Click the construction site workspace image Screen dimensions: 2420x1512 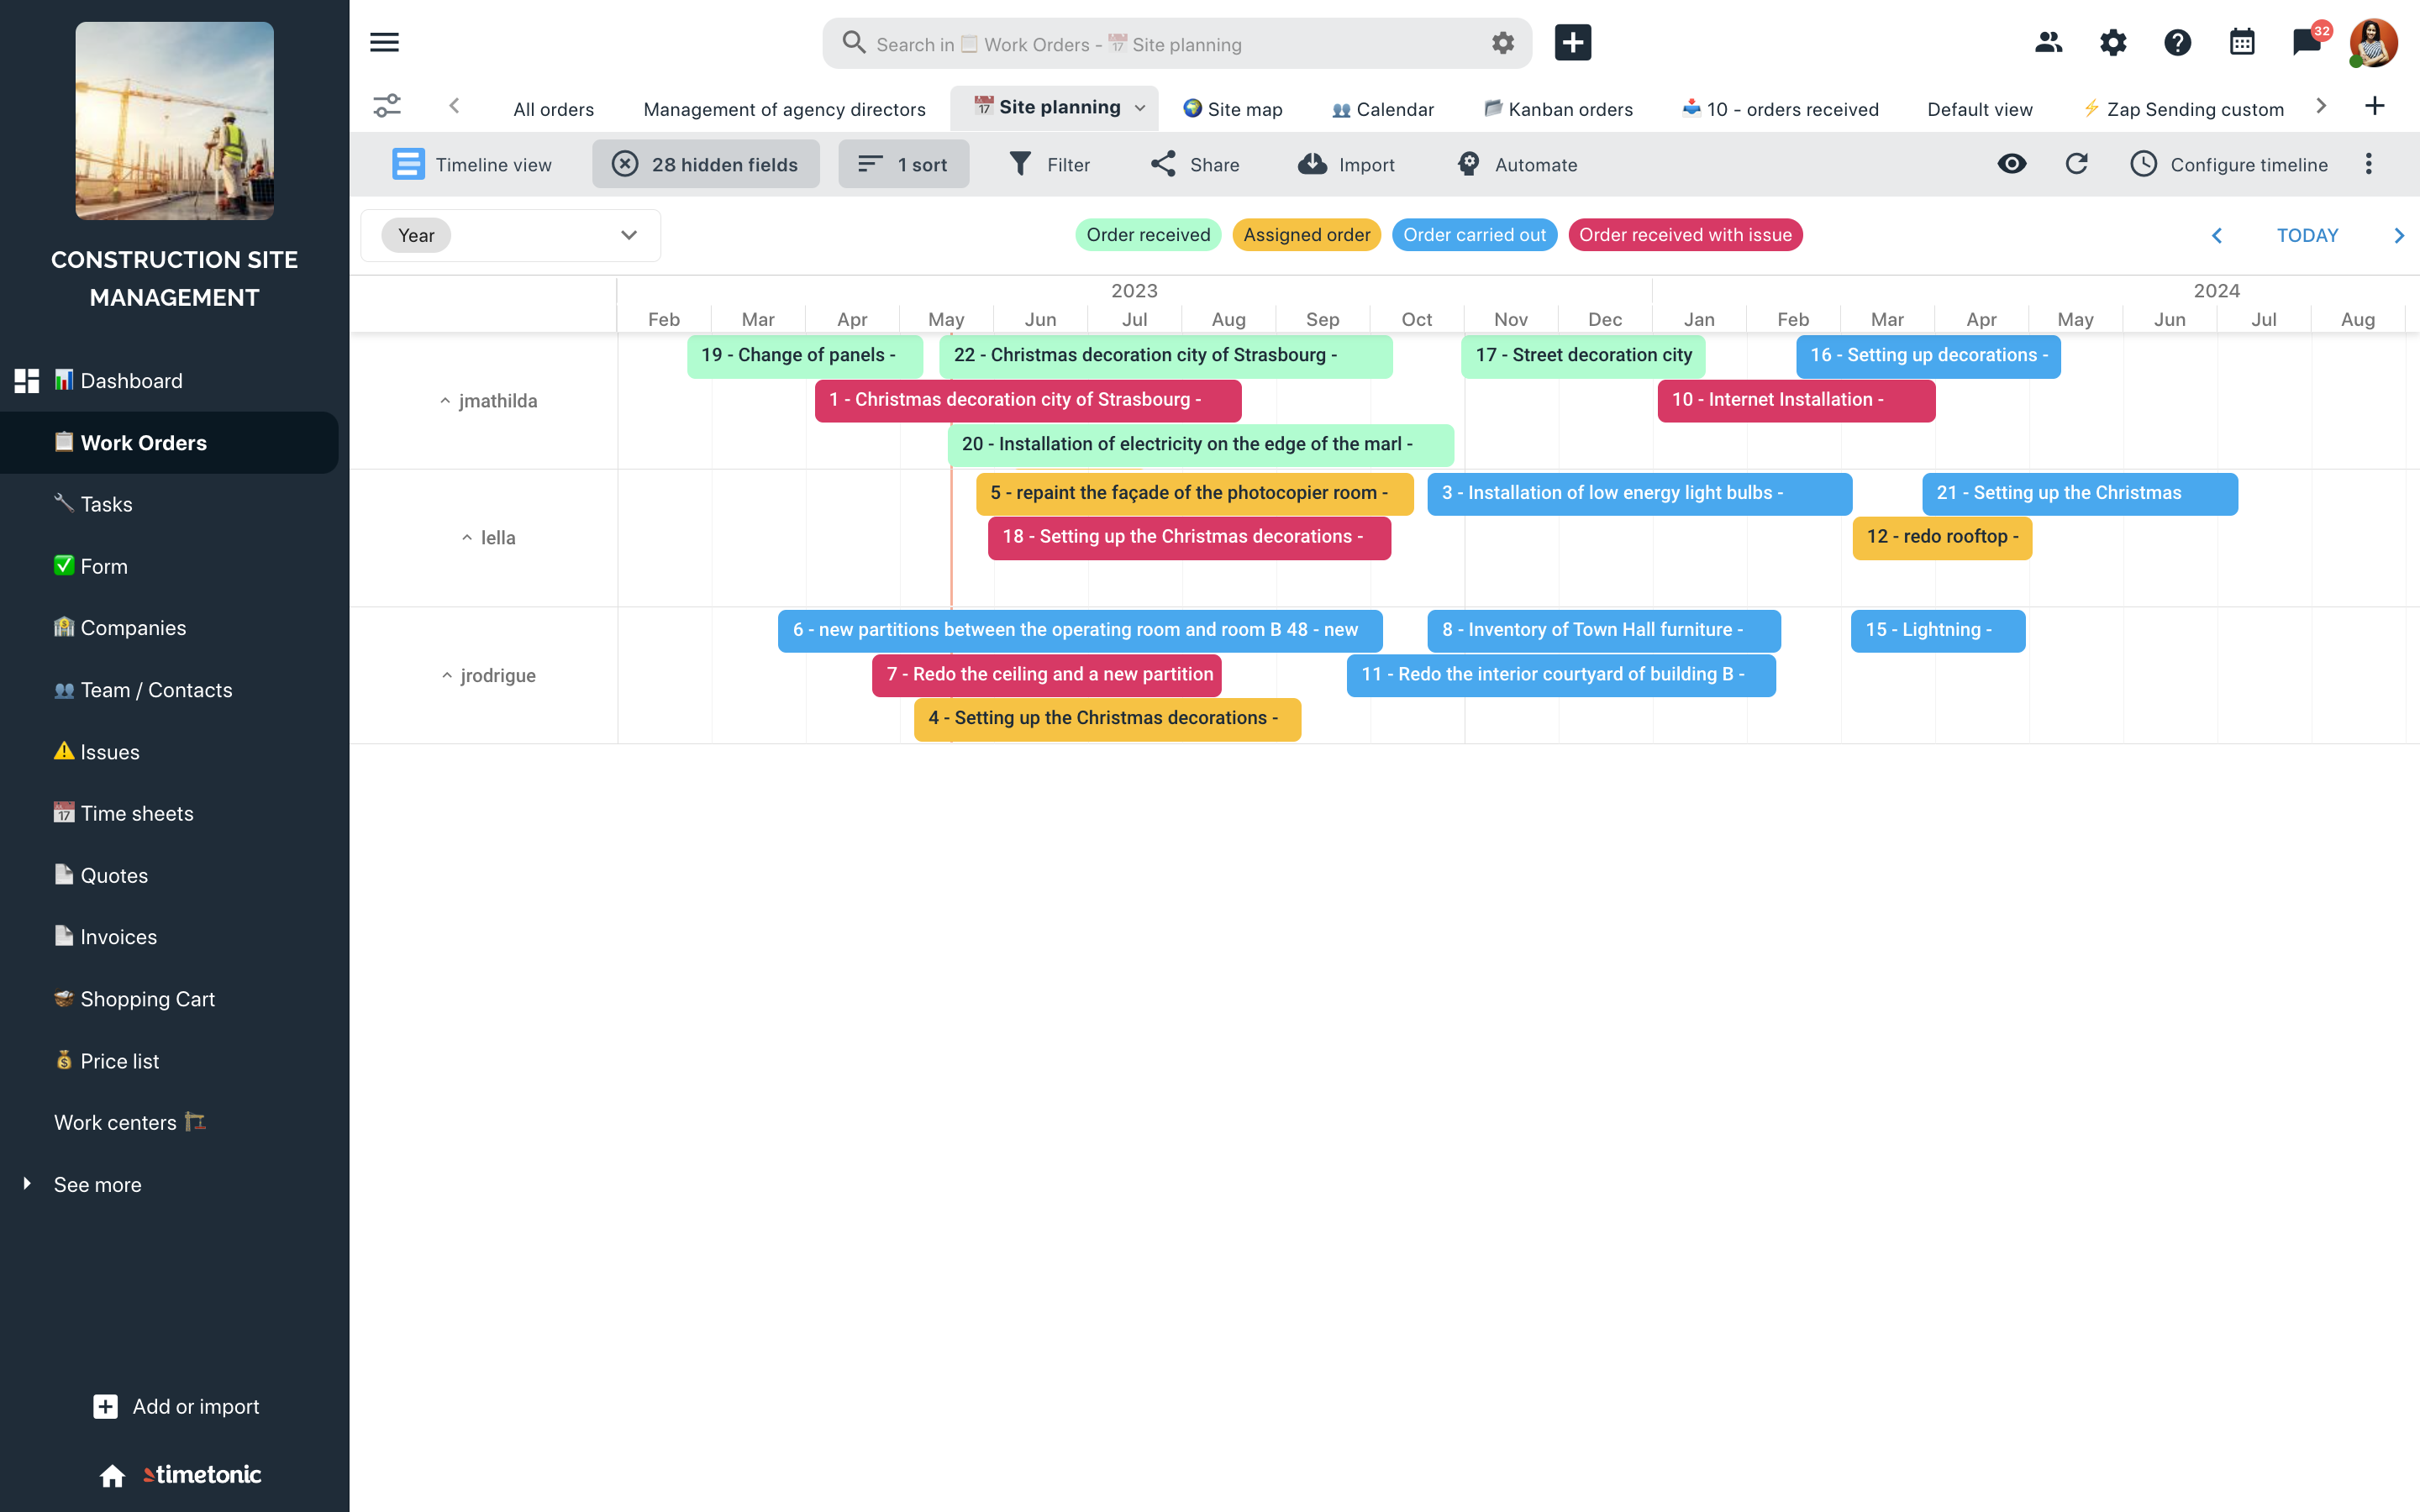click(174, 120)
